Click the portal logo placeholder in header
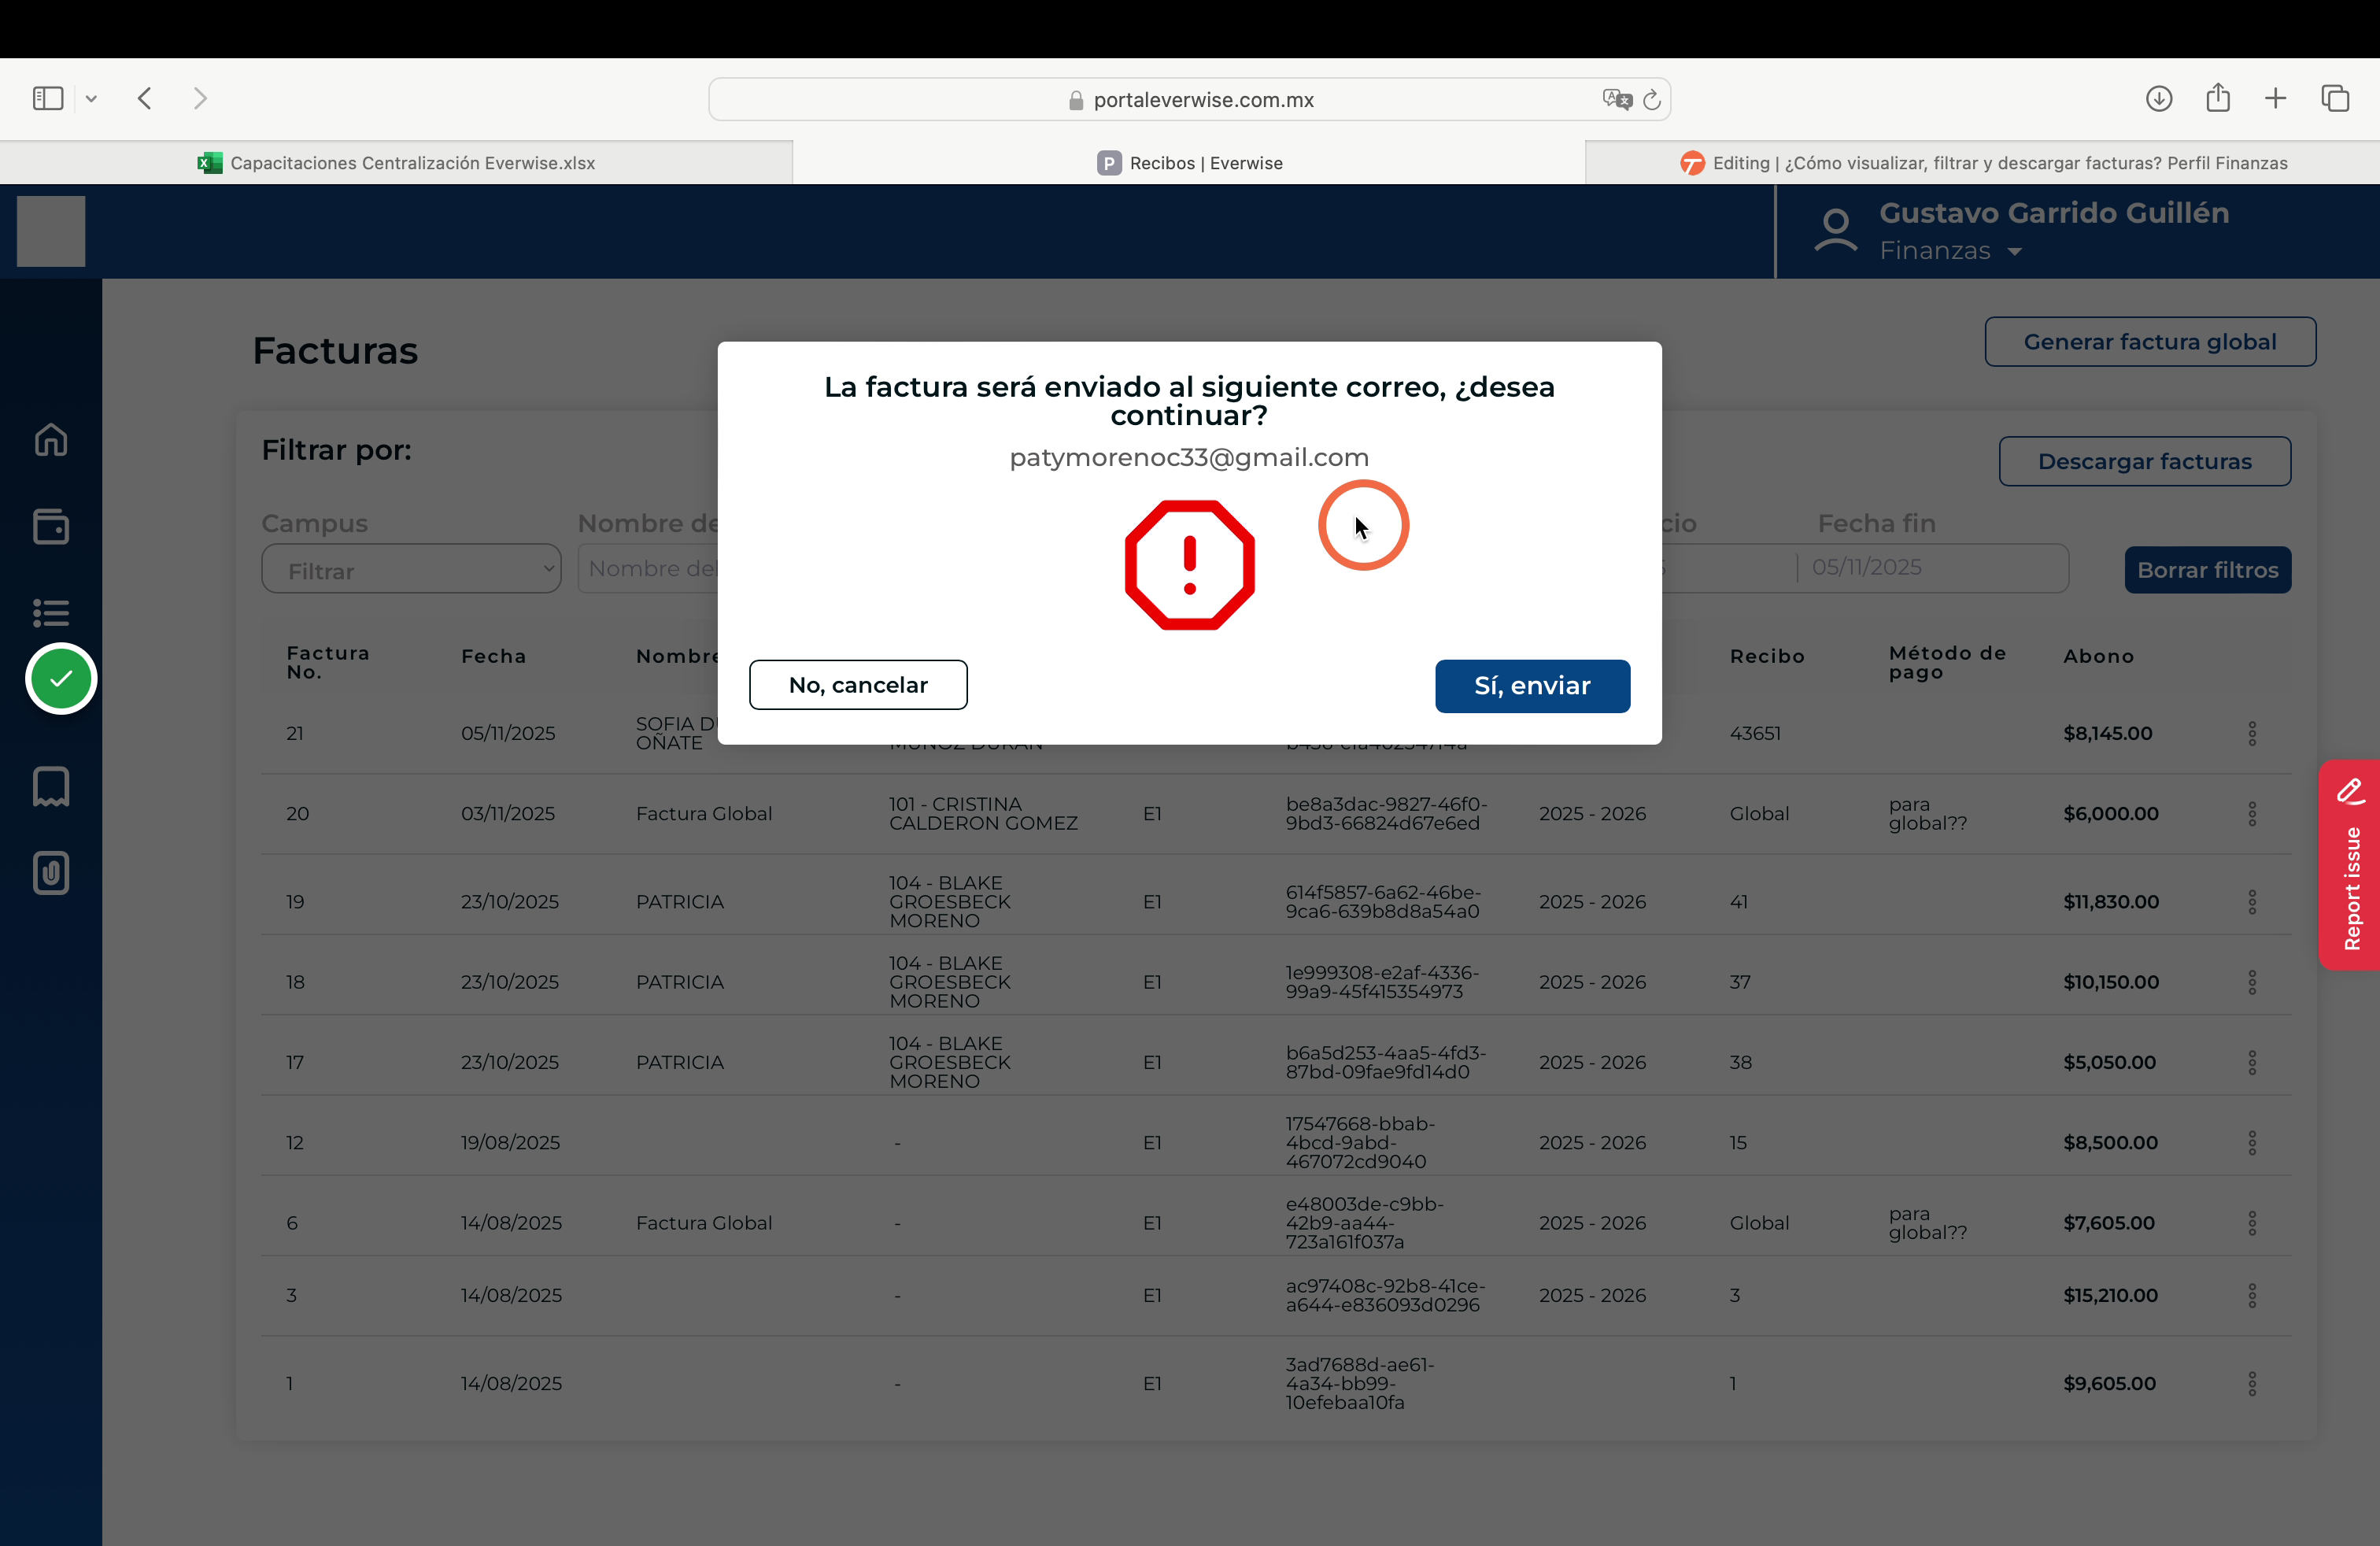The width and height of the screenshot is (2380, 1546). 51,231
